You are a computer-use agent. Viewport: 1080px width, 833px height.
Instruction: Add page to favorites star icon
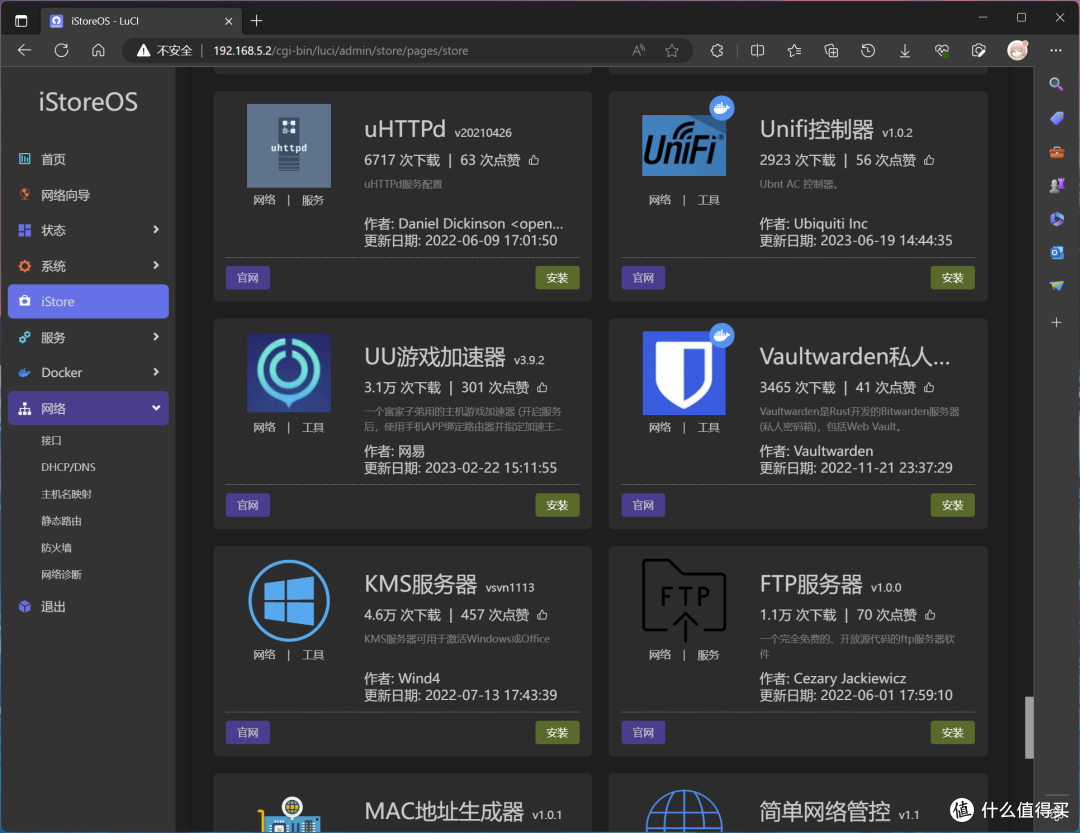pyautogui.click(x=672, y=50)
